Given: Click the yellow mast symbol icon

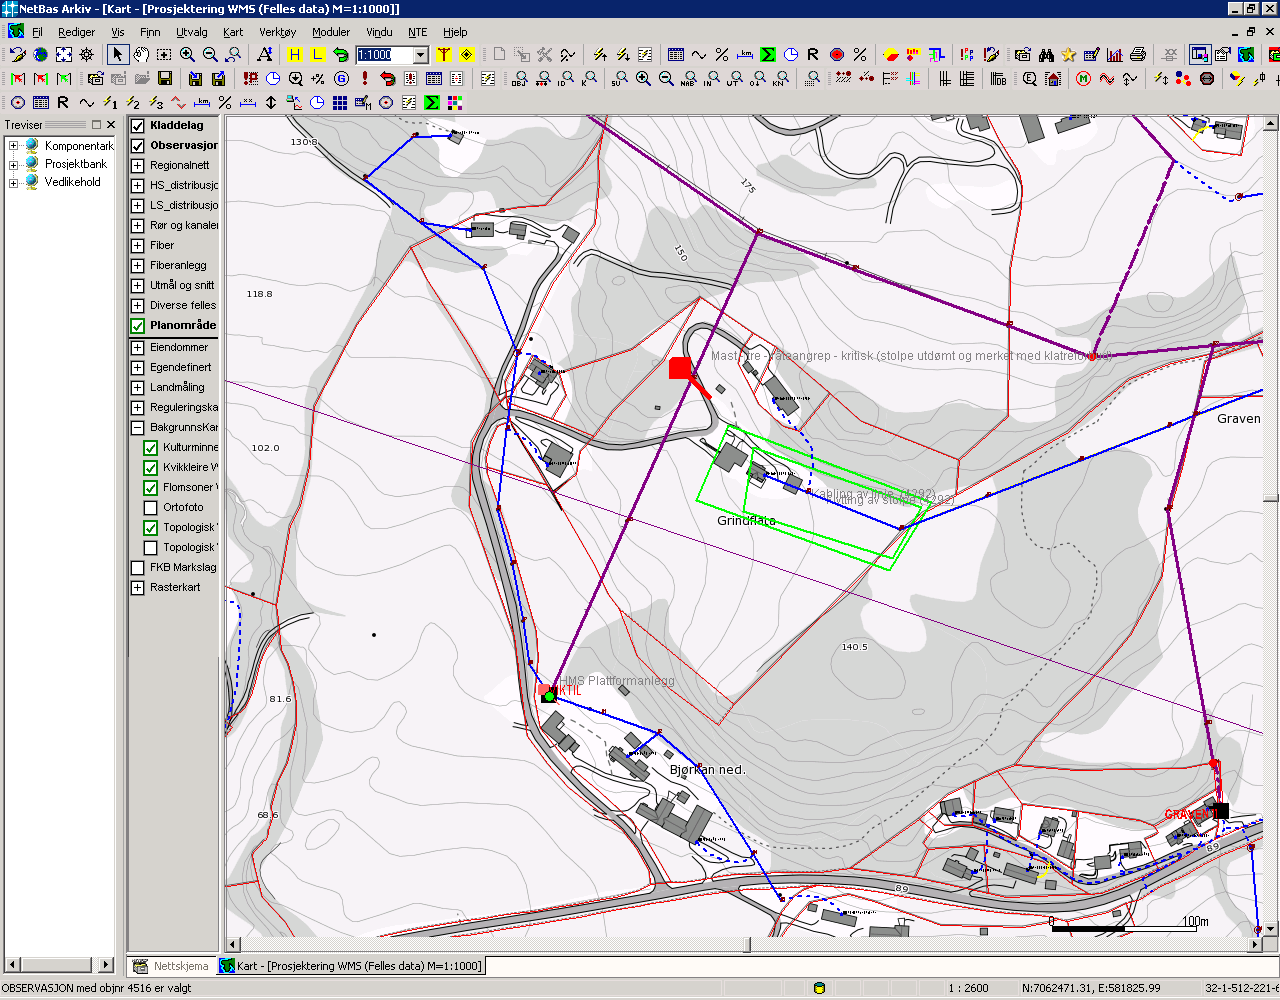Looking at the screenshot, I should pyautogui.click(x=444, y=55).
